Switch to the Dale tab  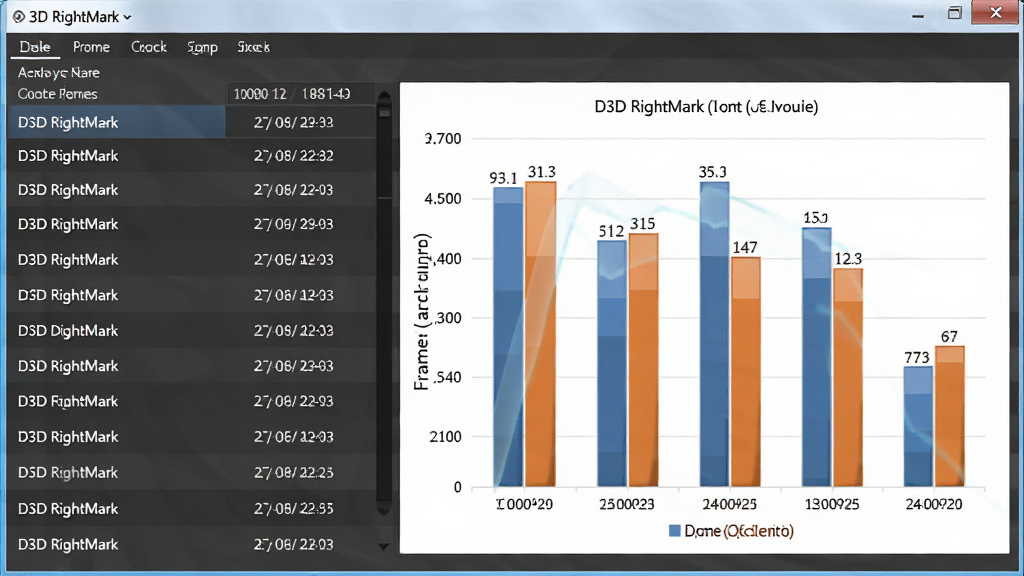point(35,47)
